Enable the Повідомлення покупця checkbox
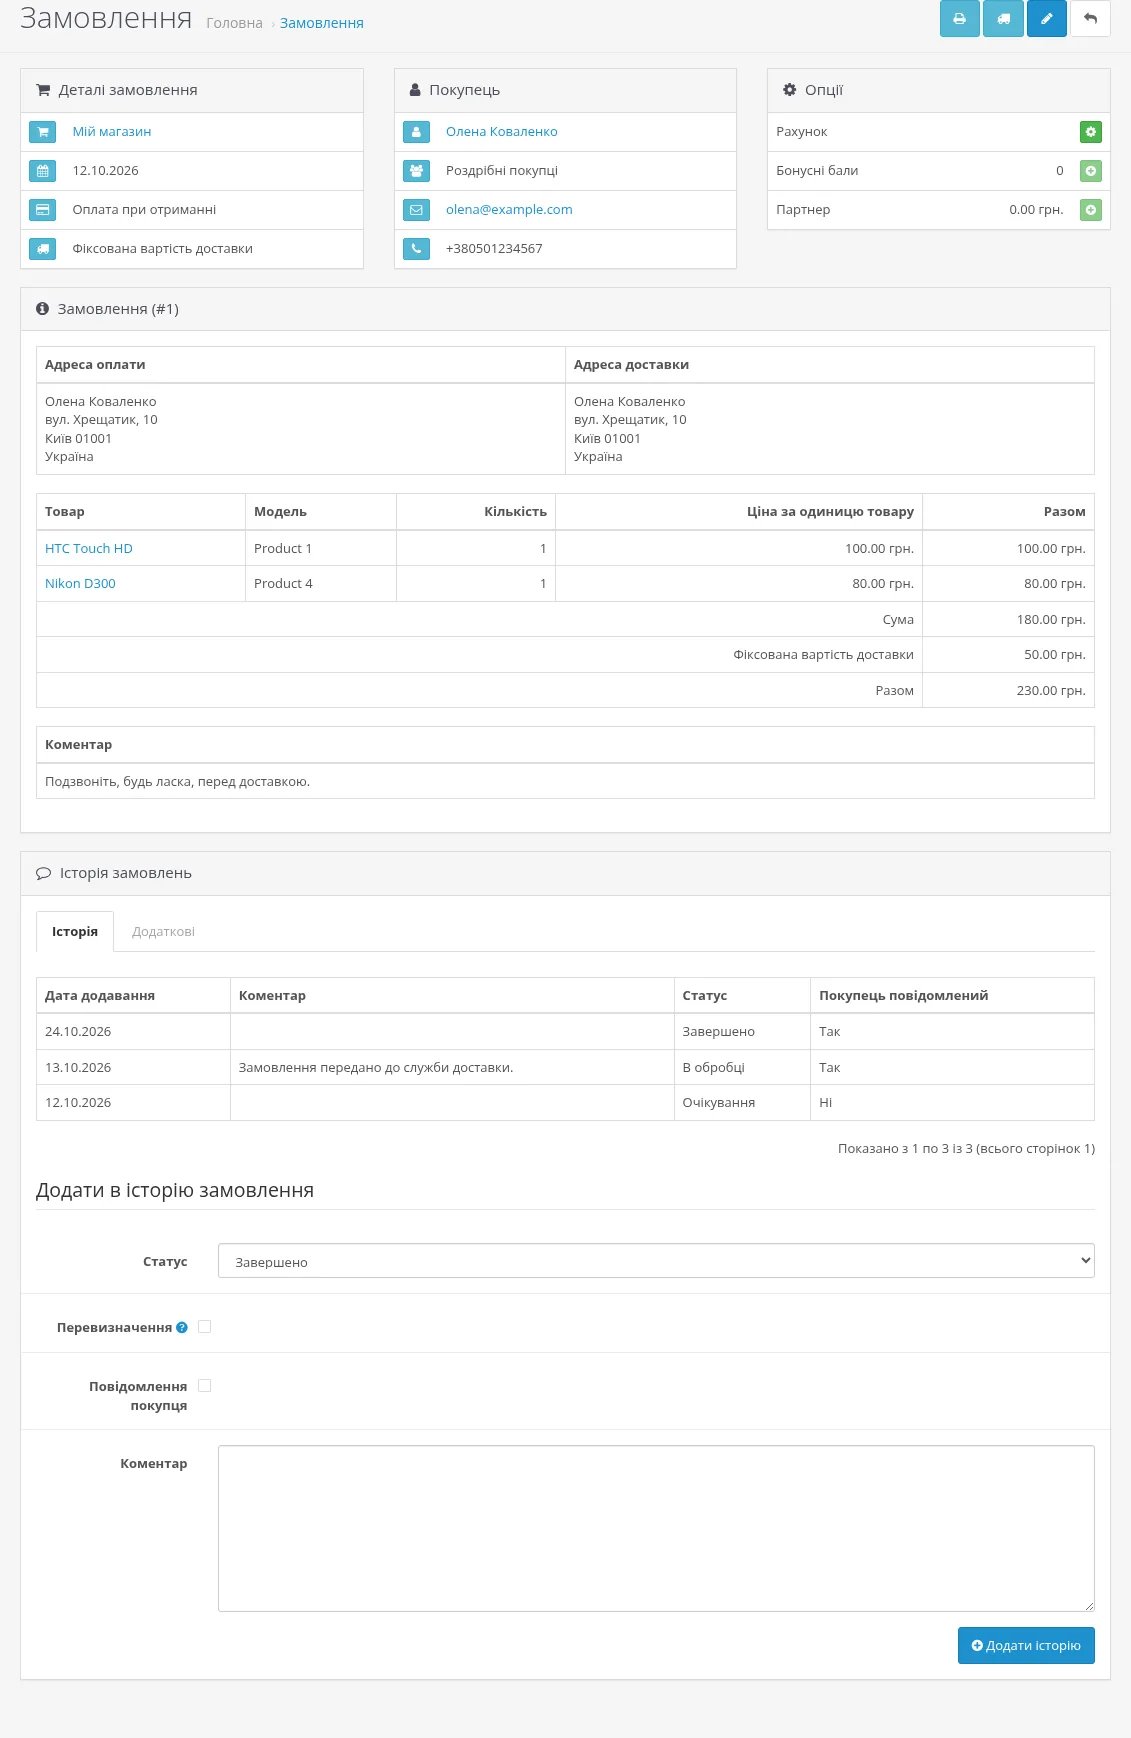 click(205, 1386)
